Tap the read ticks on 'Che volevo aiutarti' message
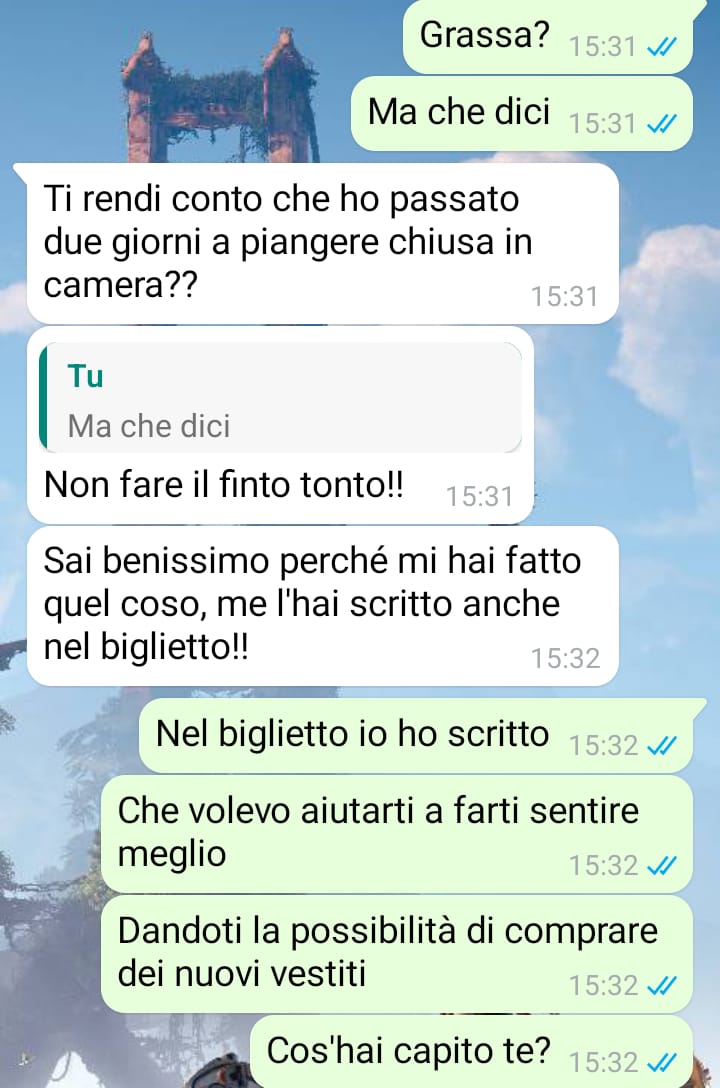The image size is (720, 1088). (661, 866)
